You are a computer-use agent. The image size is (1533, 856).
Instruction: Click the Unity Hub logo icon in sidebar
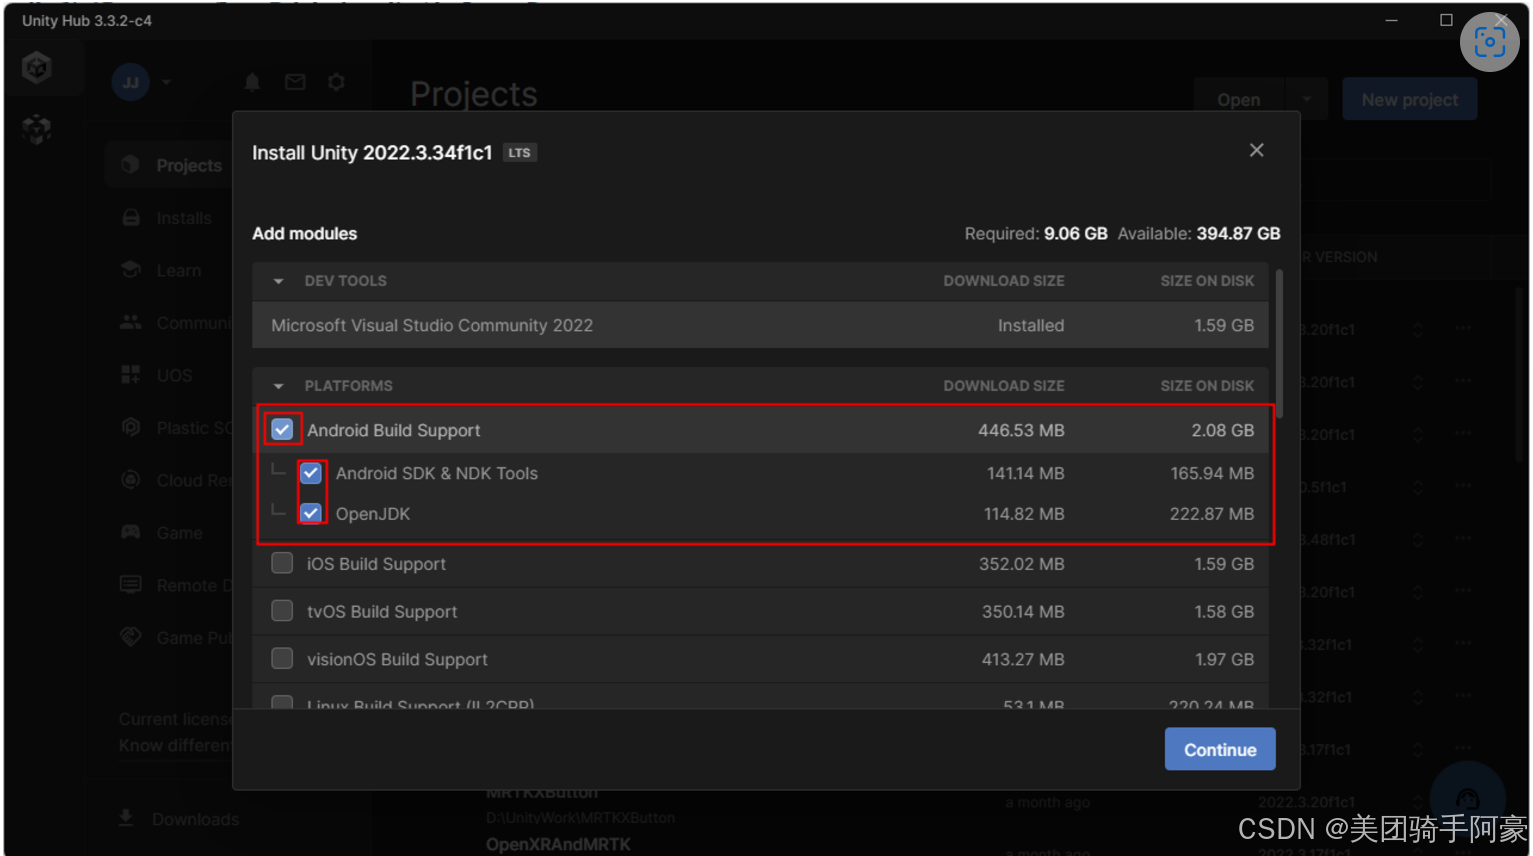tap(37, 68)
